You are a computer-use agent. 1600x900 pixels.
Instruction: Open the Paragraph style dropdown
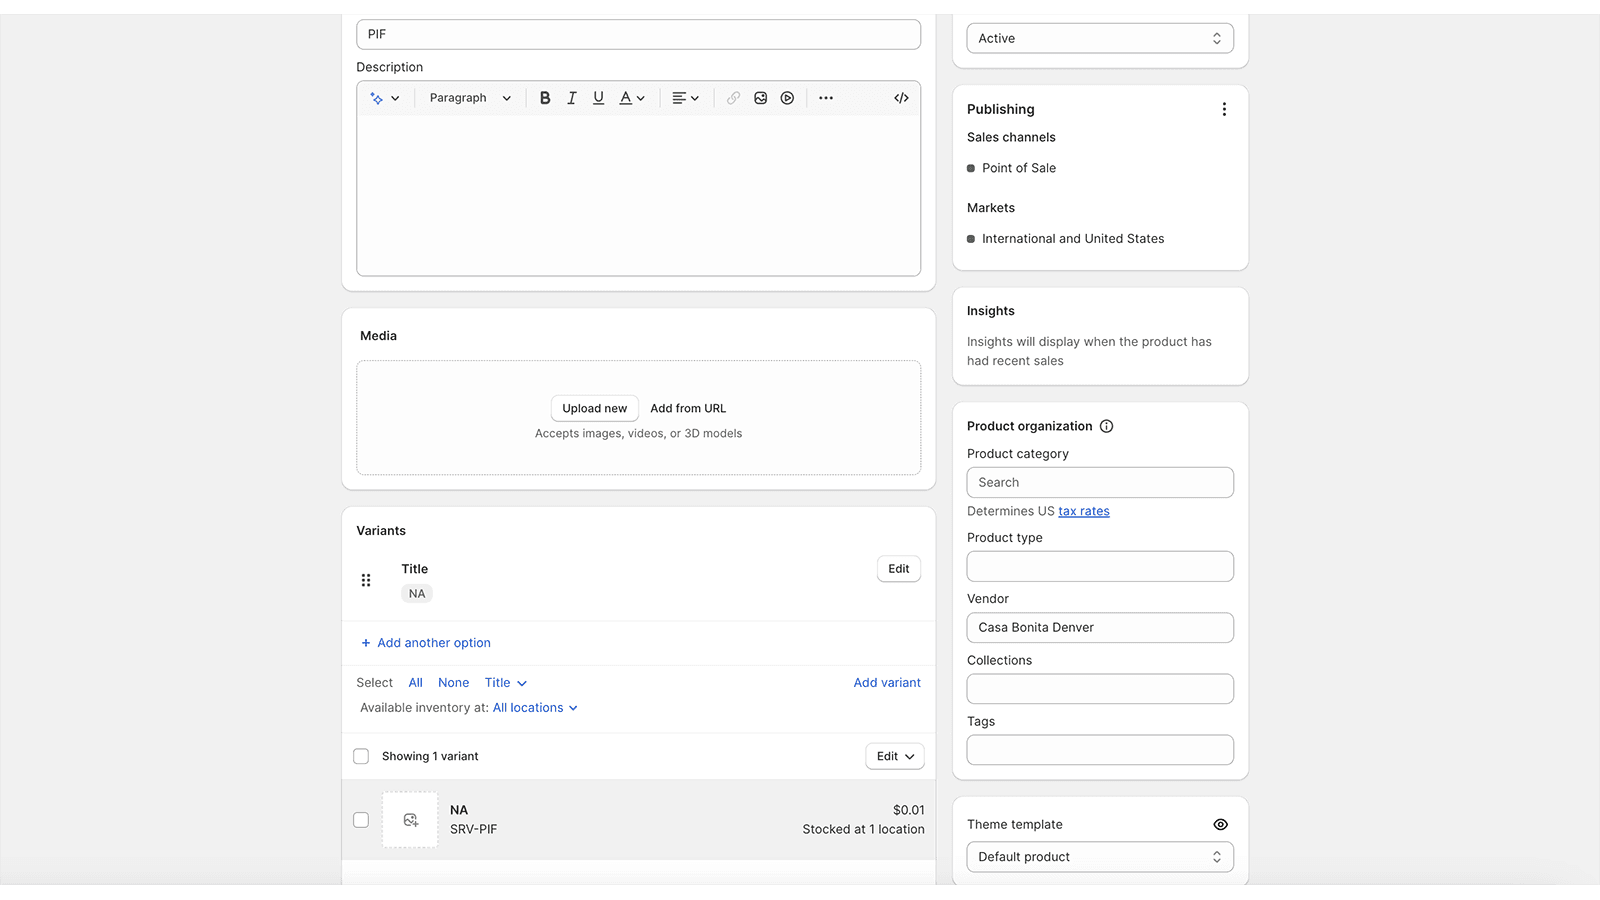point(469,98)
